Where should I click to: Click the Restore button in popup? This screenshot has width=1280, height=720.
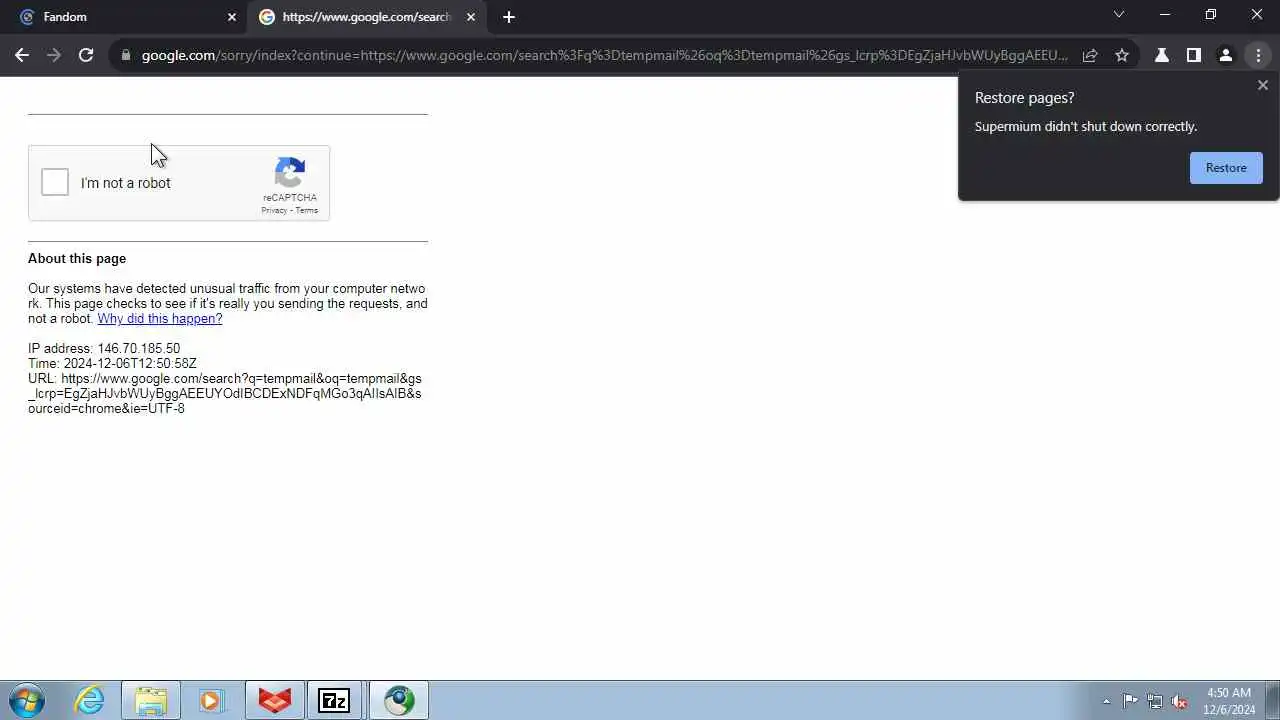[x=1226, y=168]
